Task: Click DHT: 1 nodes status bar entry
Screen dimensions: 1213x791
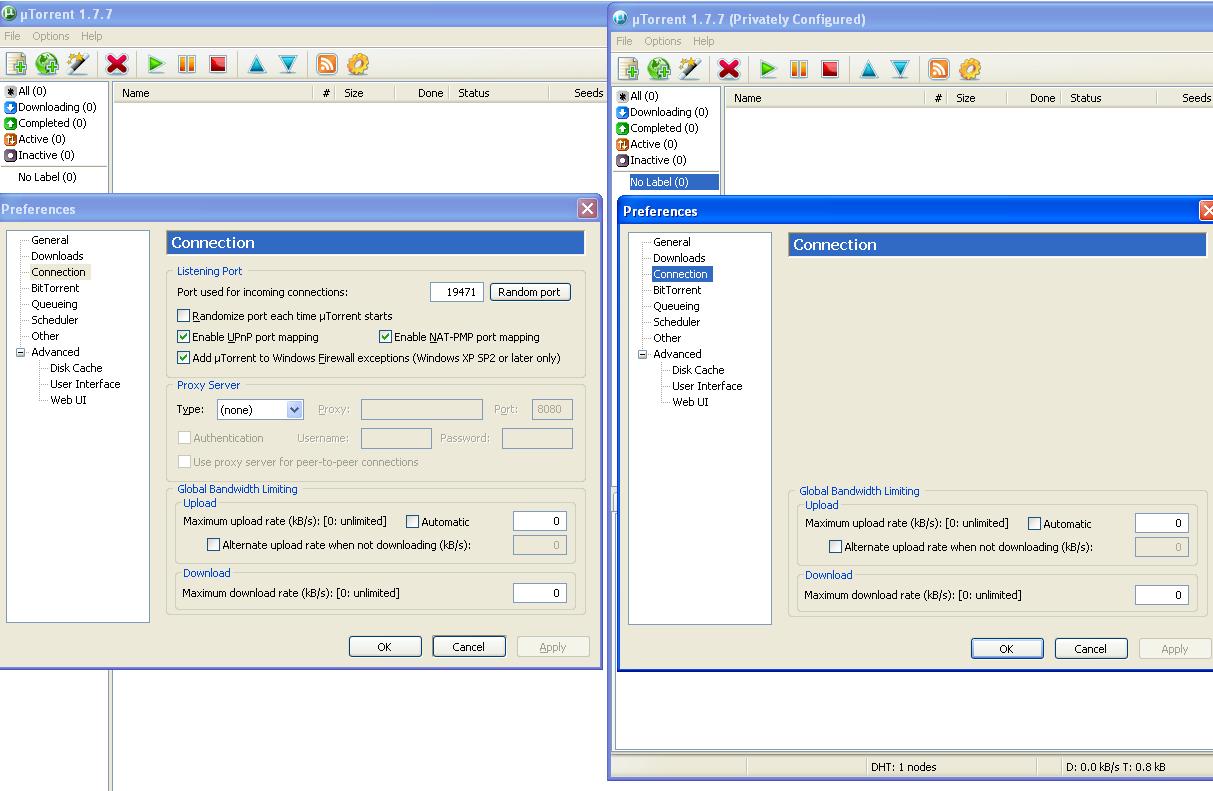Action: pos(903,767)
